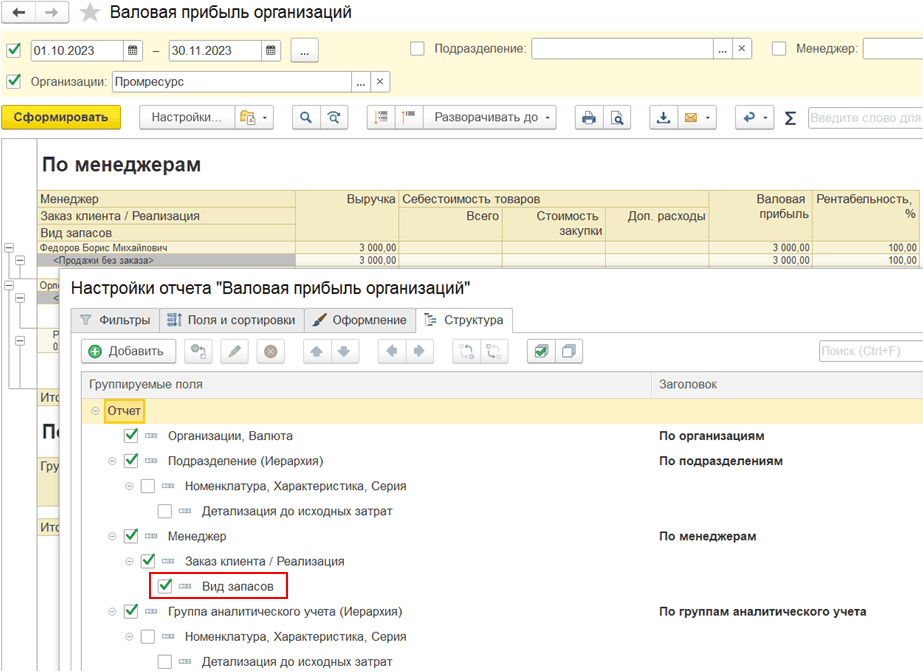Click the Добавить button in settings
Viewport: 923px width, 672px height.
point(128,351)
